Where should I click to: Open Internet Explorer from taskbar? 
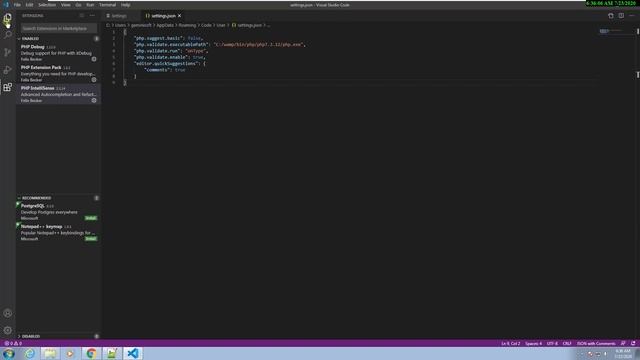pyautogui.click(x=30, y=353)
